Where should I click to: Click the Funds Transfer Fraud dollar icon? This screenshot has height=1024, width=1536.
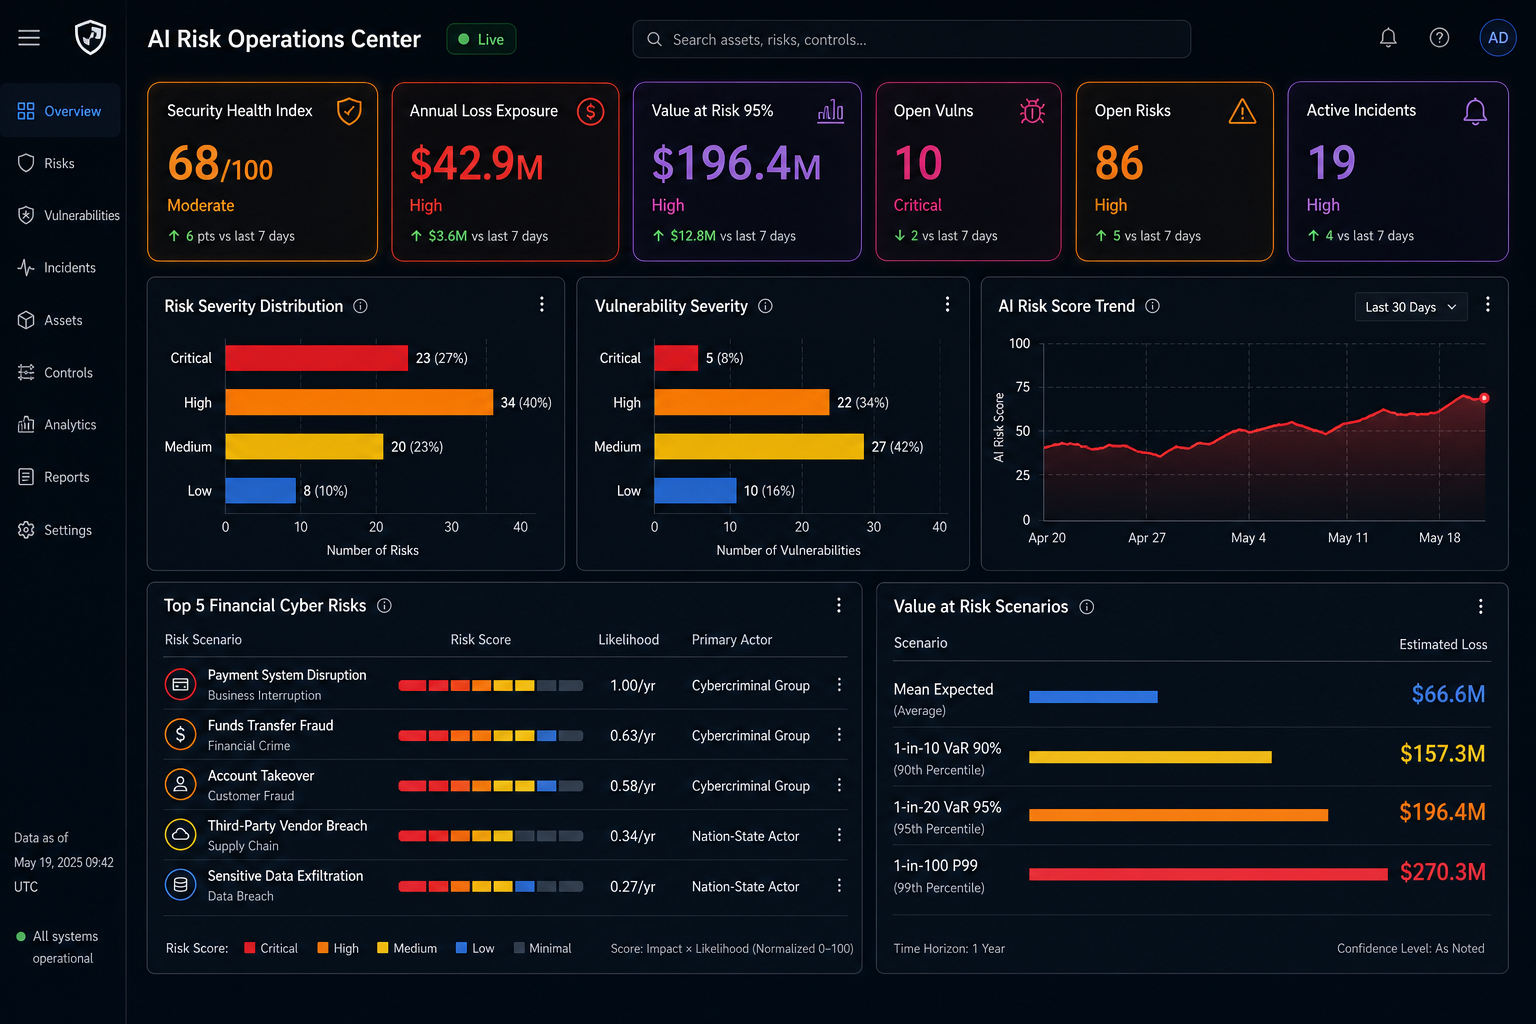pos(180,735)
